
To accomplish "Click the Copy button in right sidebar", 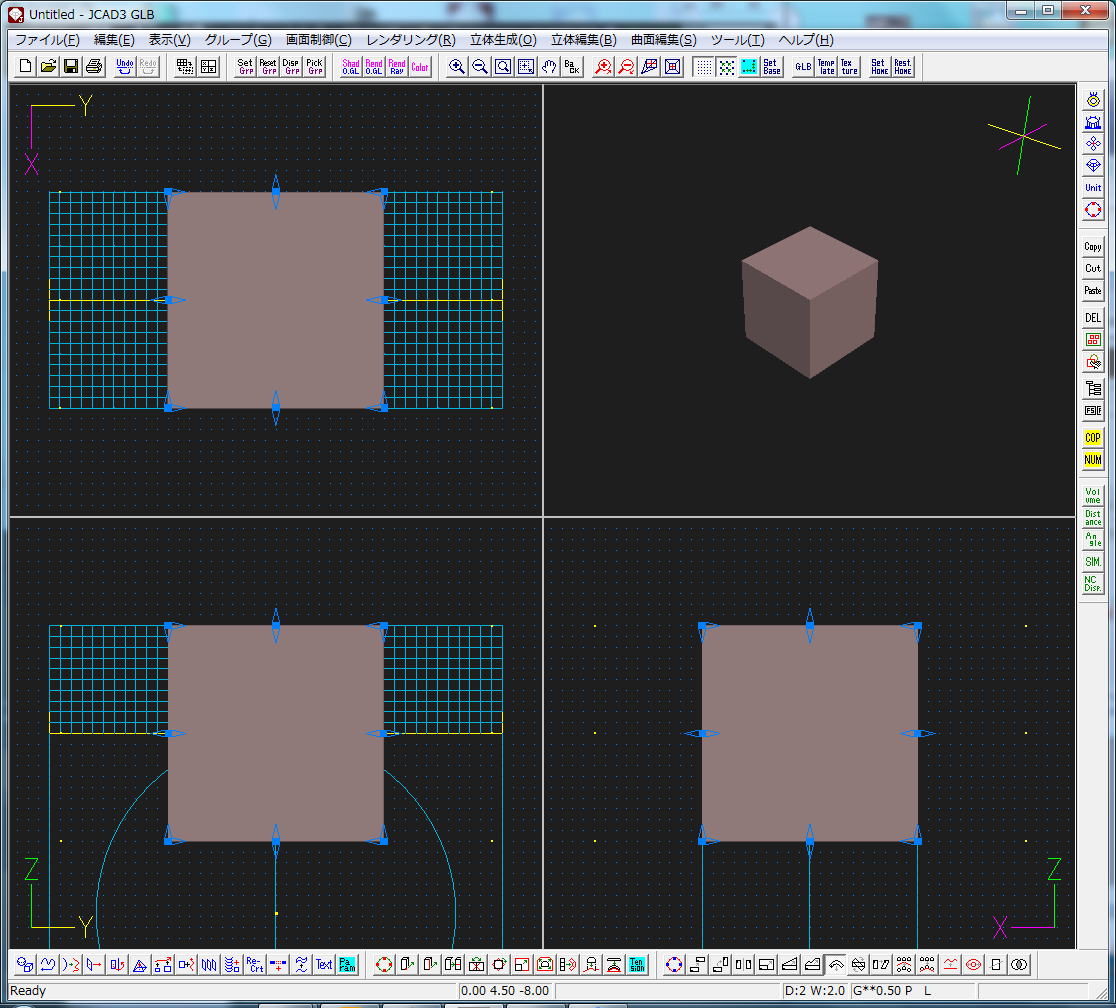I will pos(1093,247).
